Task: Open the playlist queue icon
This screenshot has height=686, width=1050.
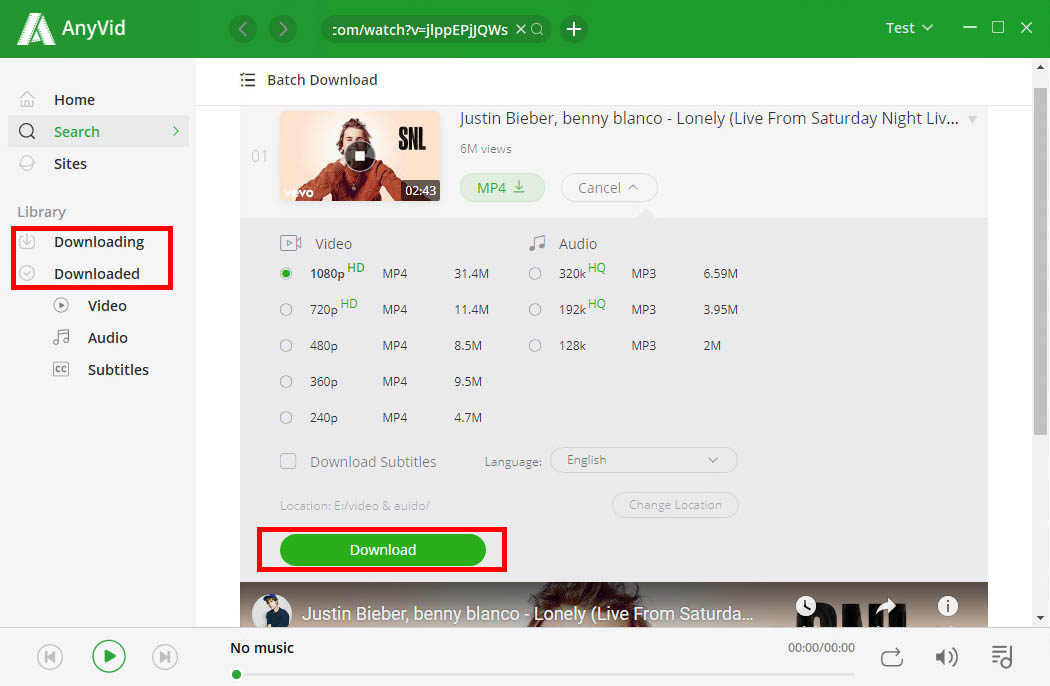Action: click(x=1002, y=657)
